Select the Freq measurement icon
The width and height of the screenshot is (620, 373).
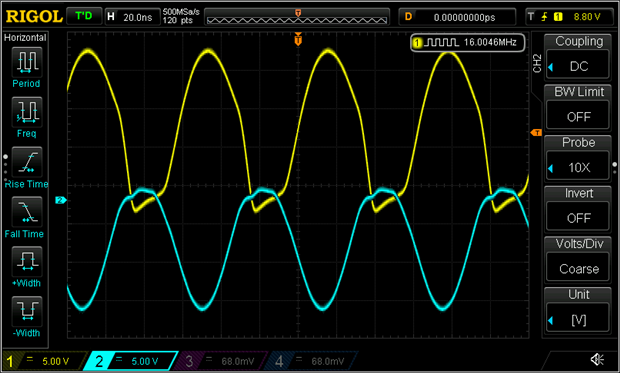pos(27,112)
